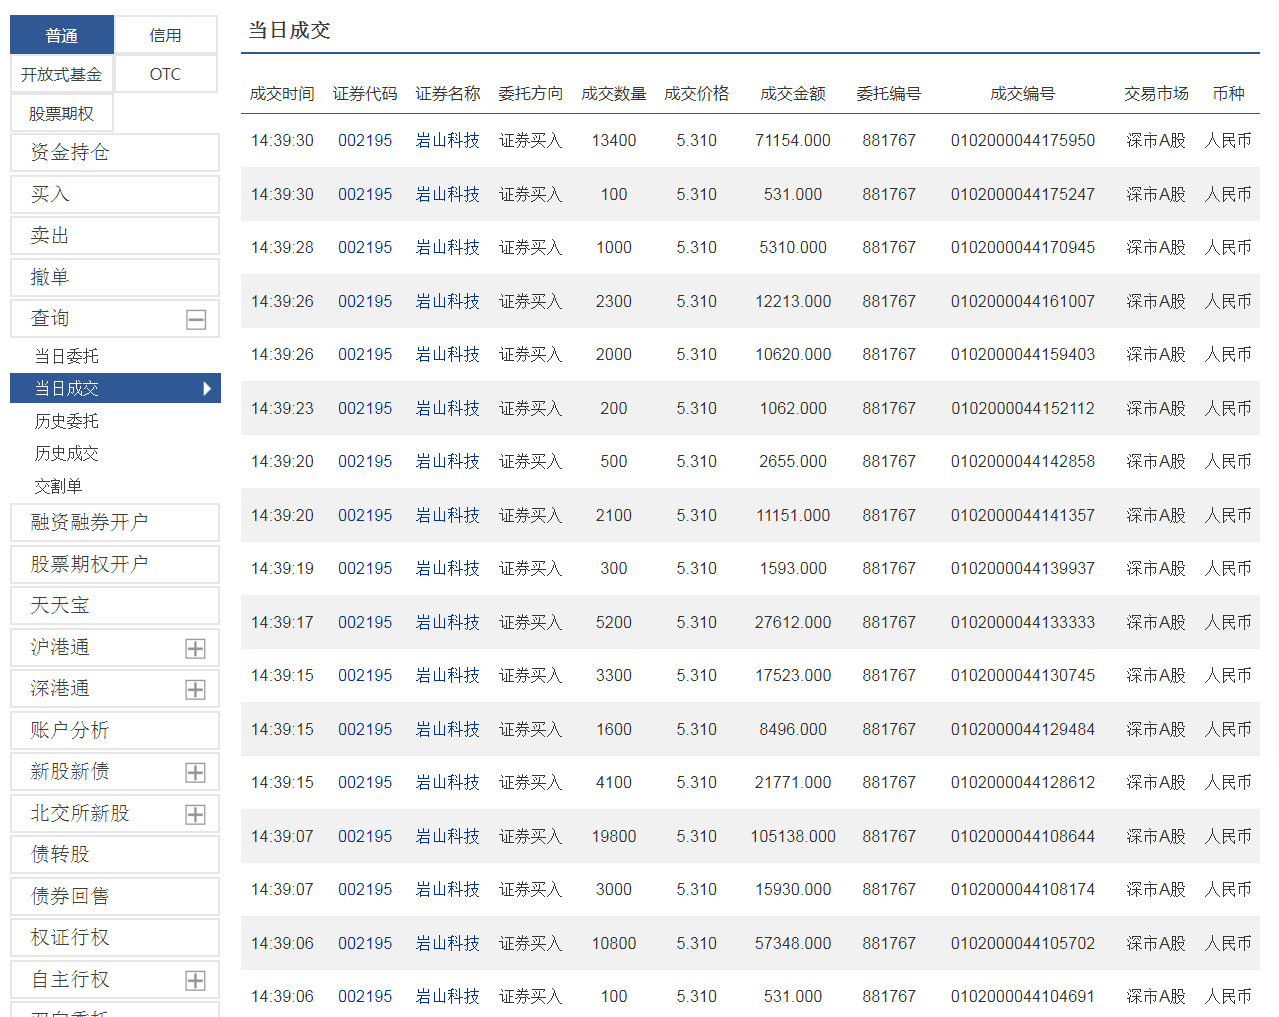
Task: Open the 开放式基金 tab
Action: pos(62,74)
